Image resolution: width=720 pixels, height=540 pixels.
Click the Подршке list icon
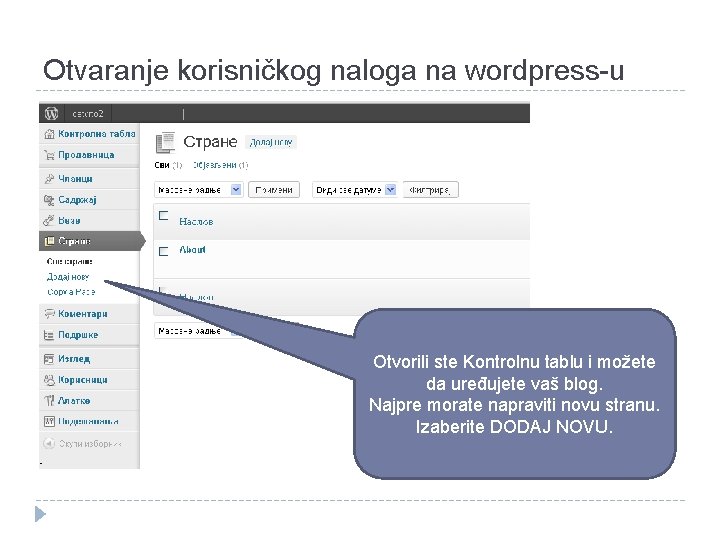pyautogui.click(x=49, y=335)
